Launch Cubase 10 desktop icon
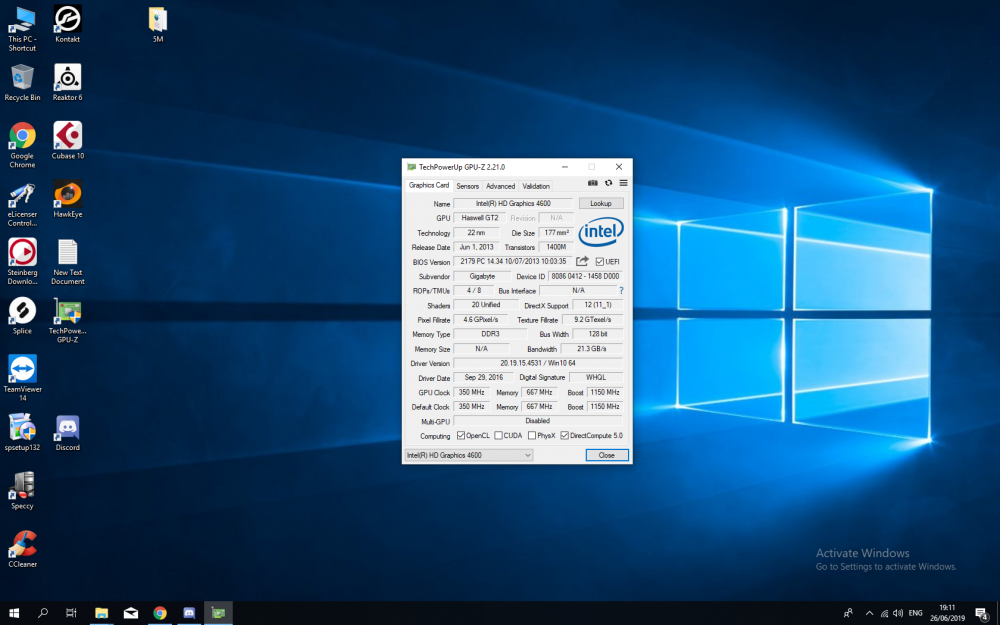The height and width of the screenshot is (625, 1000). (68, 140)
